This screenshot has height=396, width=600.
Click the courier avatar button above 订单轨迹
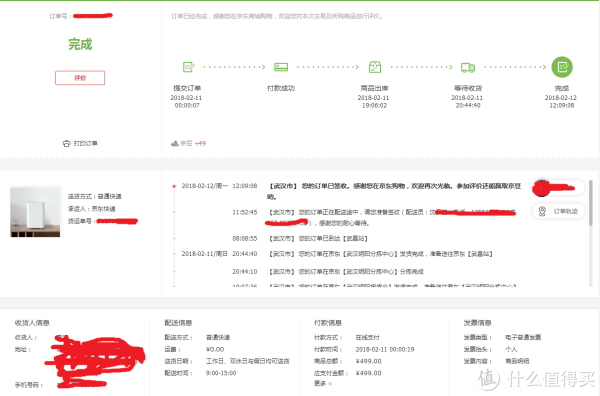(558, 187)
